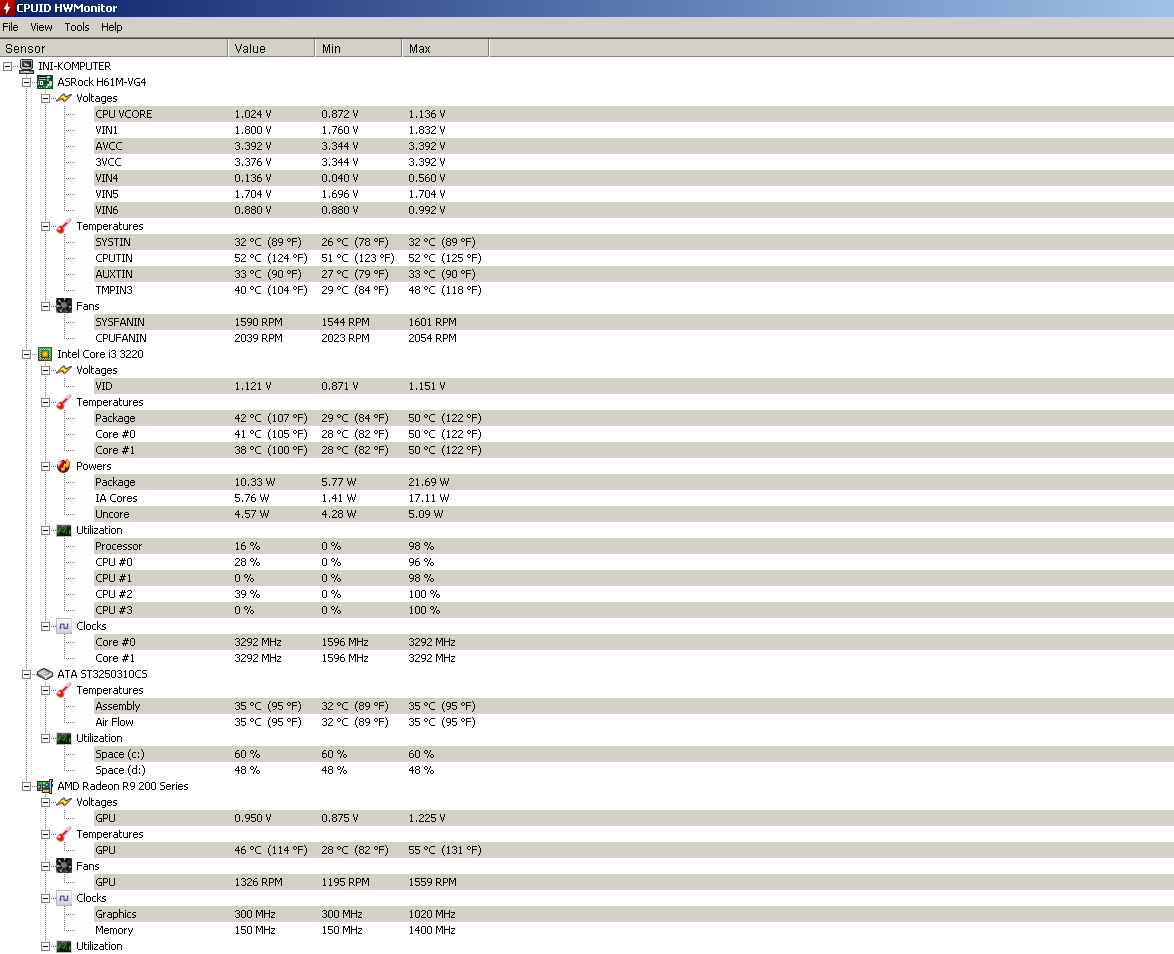Viewport: 1174px width, 954px height.
Task: Collapse the AMD Radeon R9 200 Series node
Action: (26, 786)
